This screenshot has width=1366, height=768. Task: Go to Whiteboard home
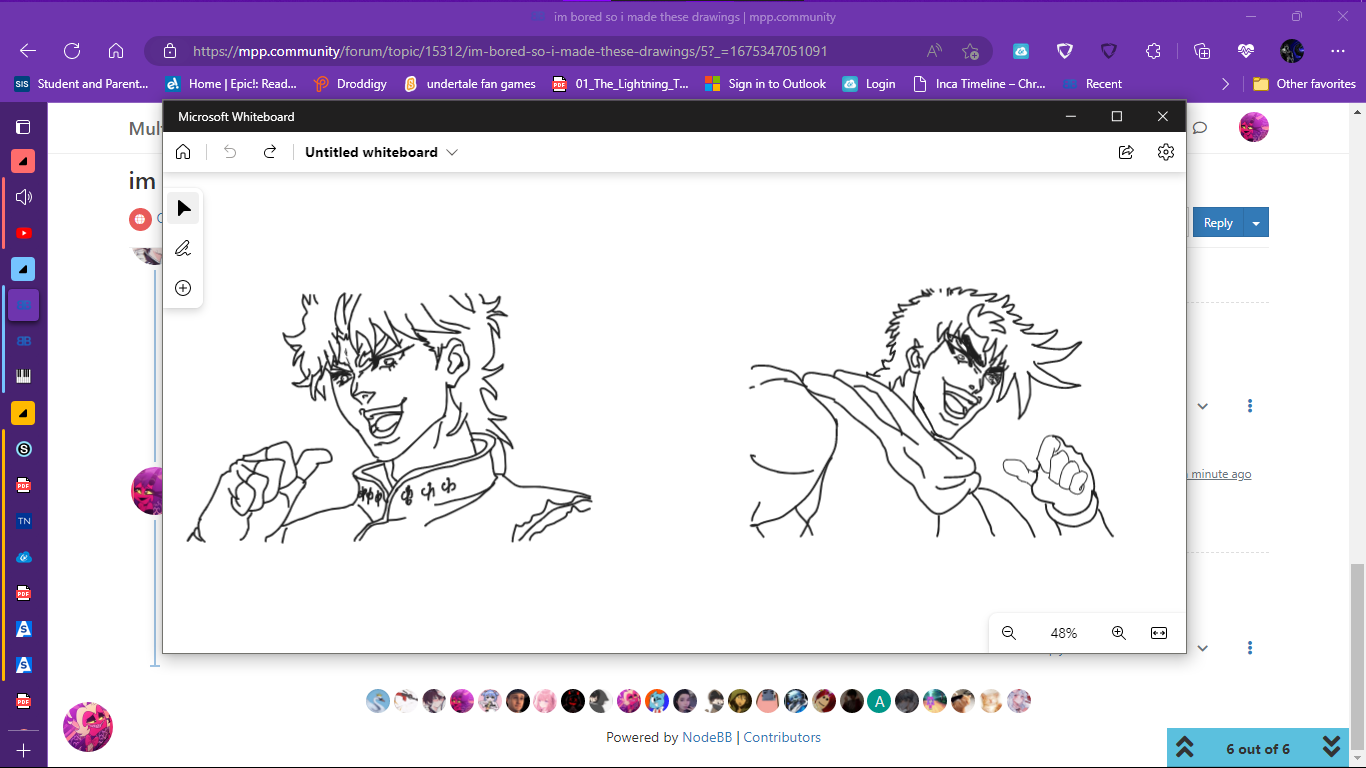183,152
